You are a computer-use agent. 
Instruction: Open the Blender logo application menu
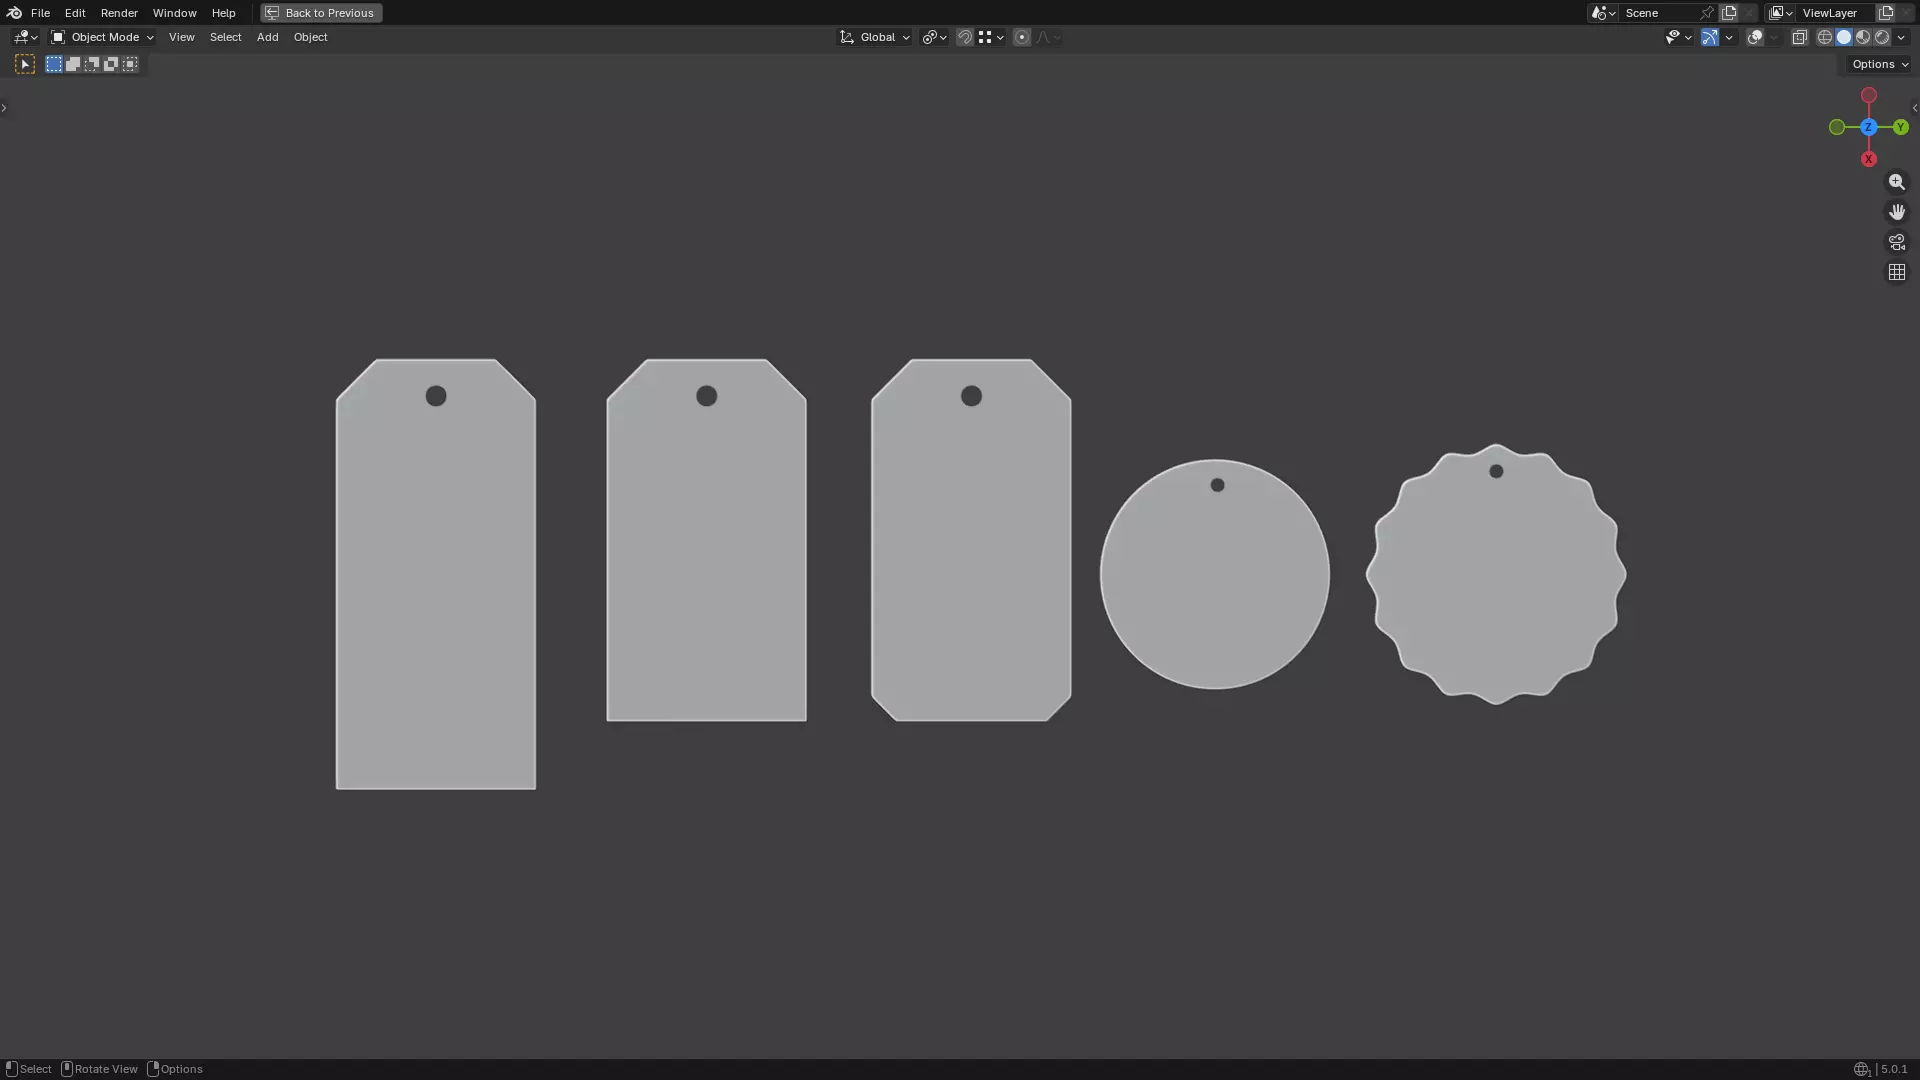coord(14,13)
